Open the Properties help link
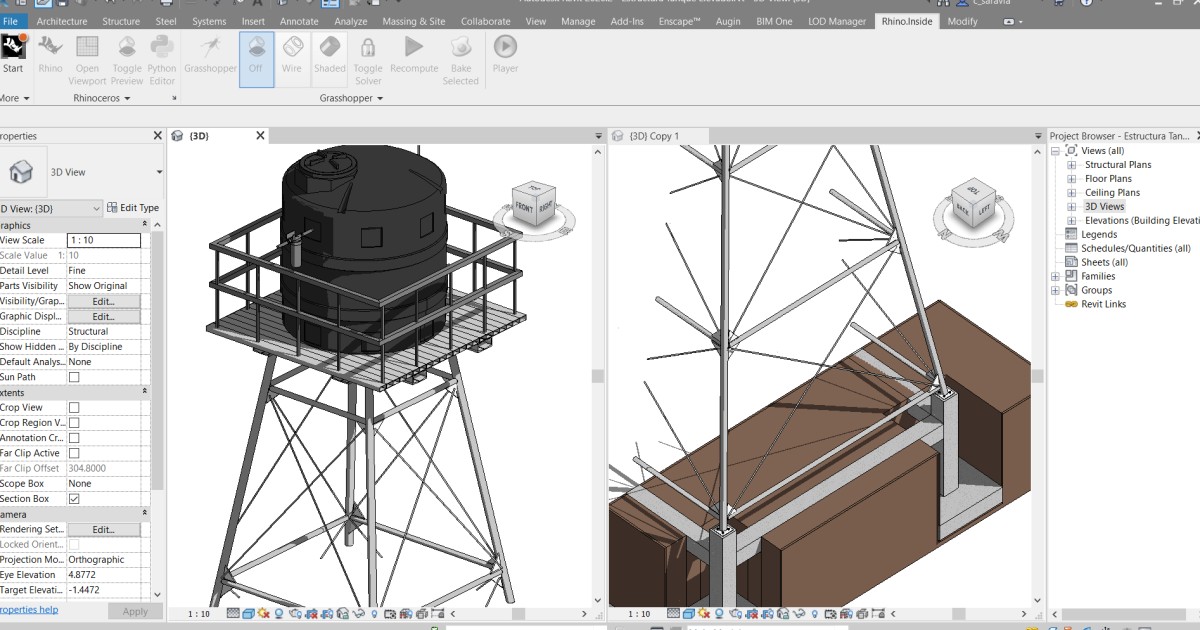This screenshot has height=630, width=1200. 28,610
